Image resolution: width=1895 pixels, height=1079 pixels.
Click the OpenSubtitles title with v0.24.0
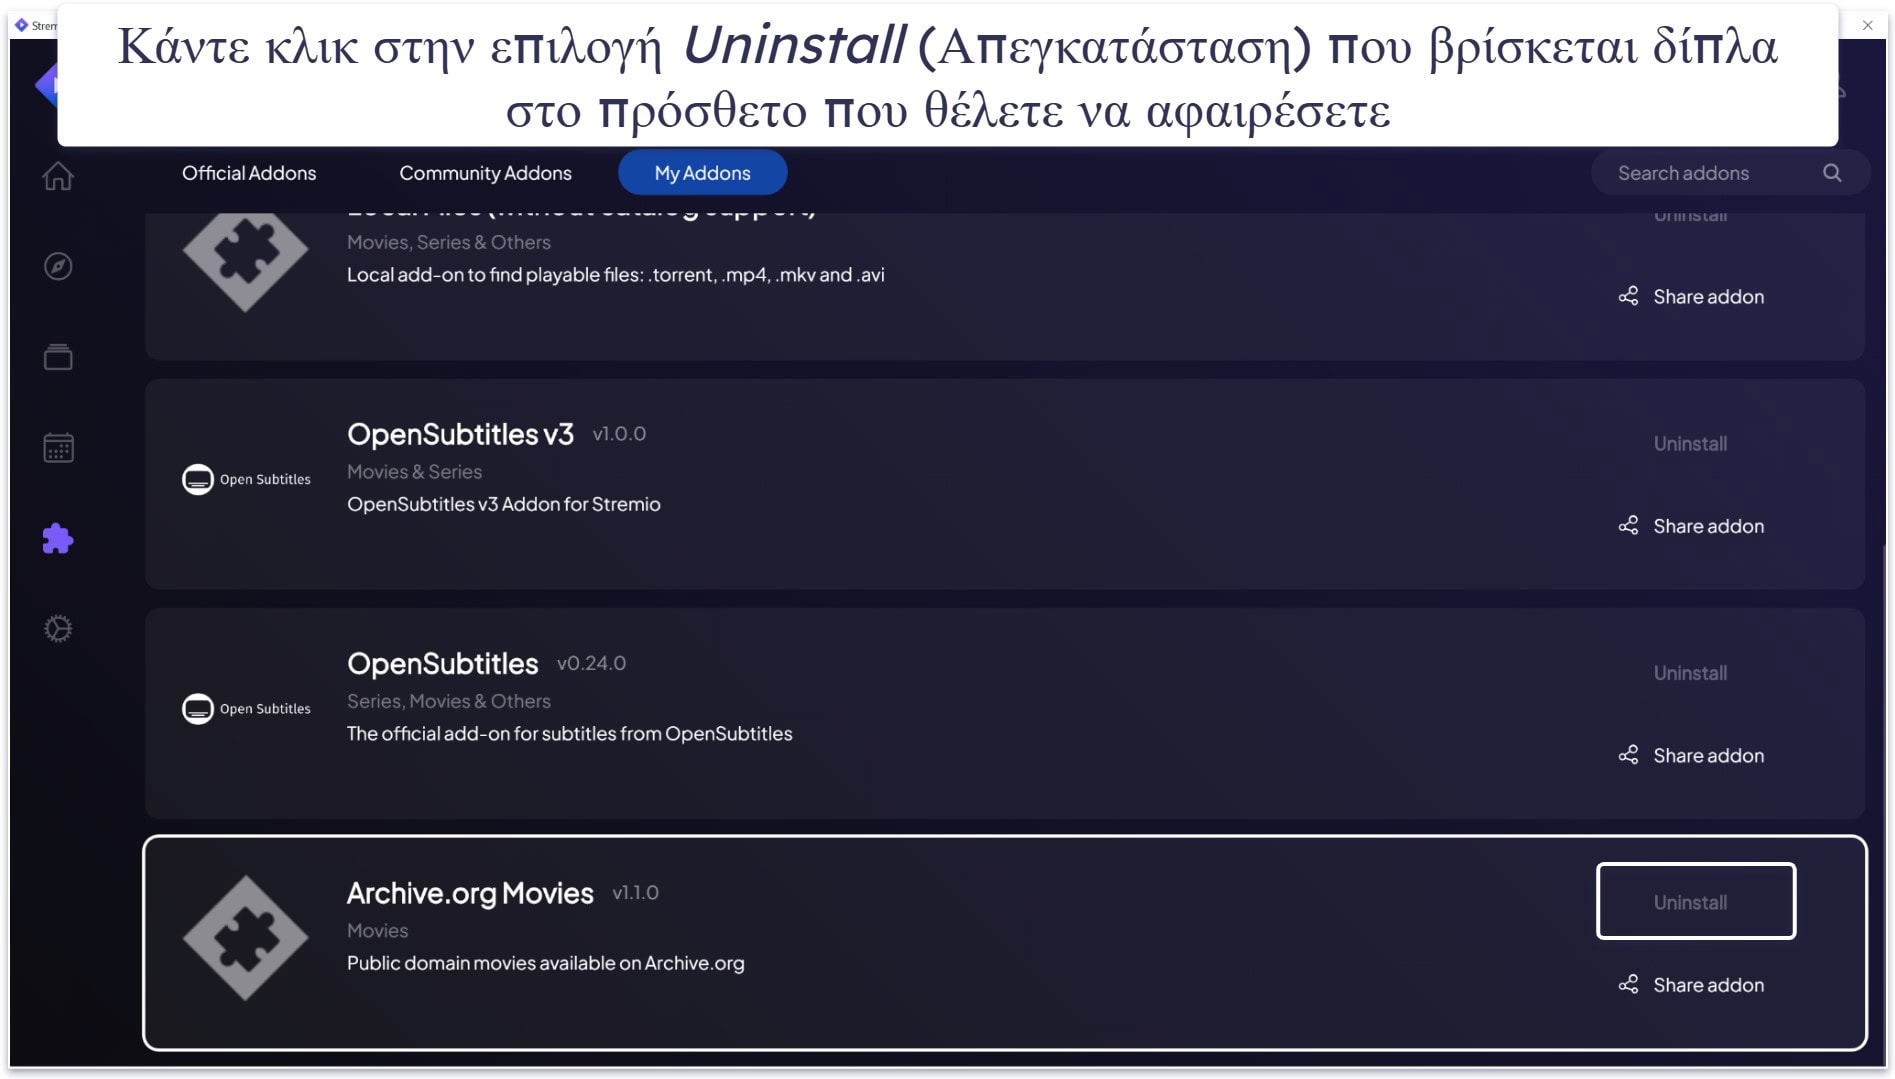(x=442, y=663)
